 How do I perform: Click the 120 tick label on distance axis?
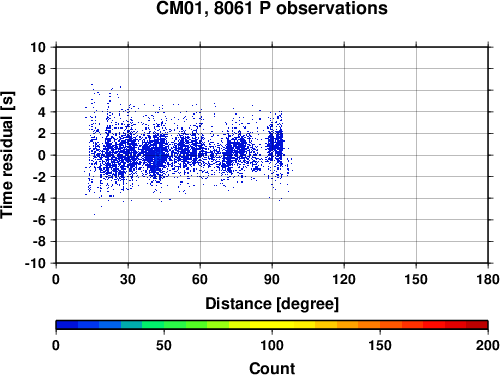click(x=344, y=279)
